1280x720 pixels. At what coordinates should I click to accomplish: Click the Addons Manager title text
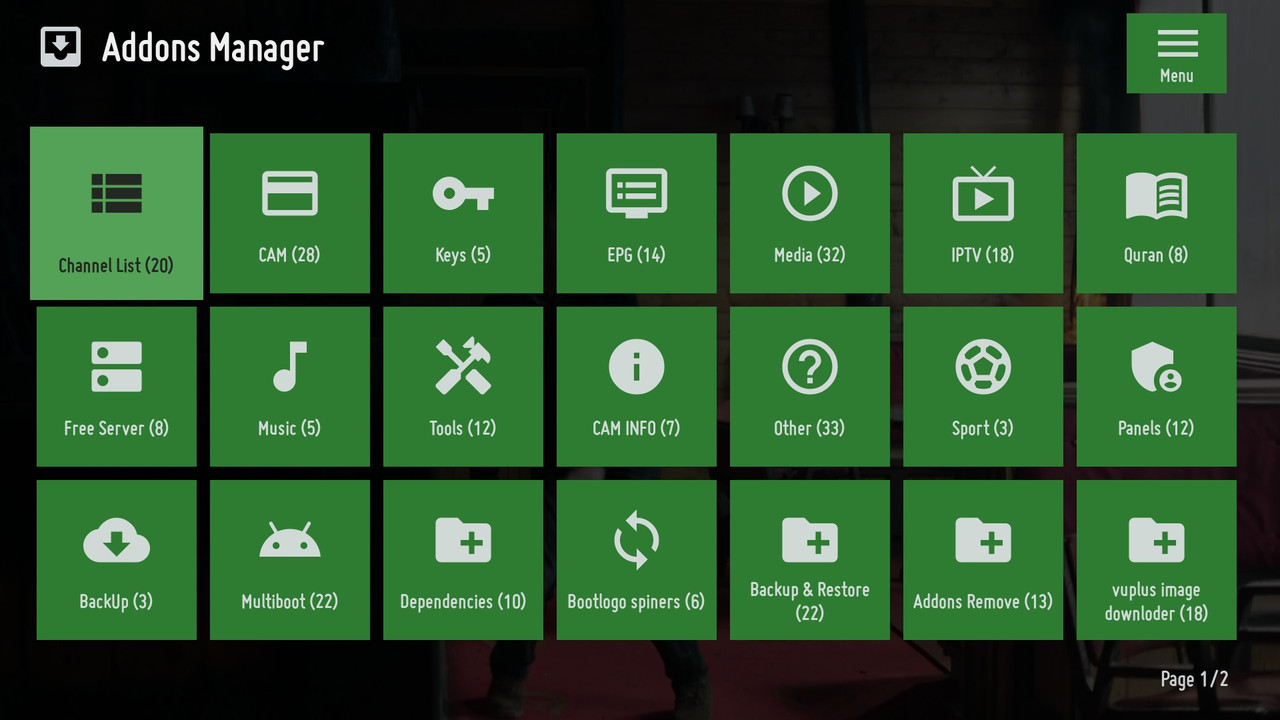pyautogui.click(x=213, y=48)
